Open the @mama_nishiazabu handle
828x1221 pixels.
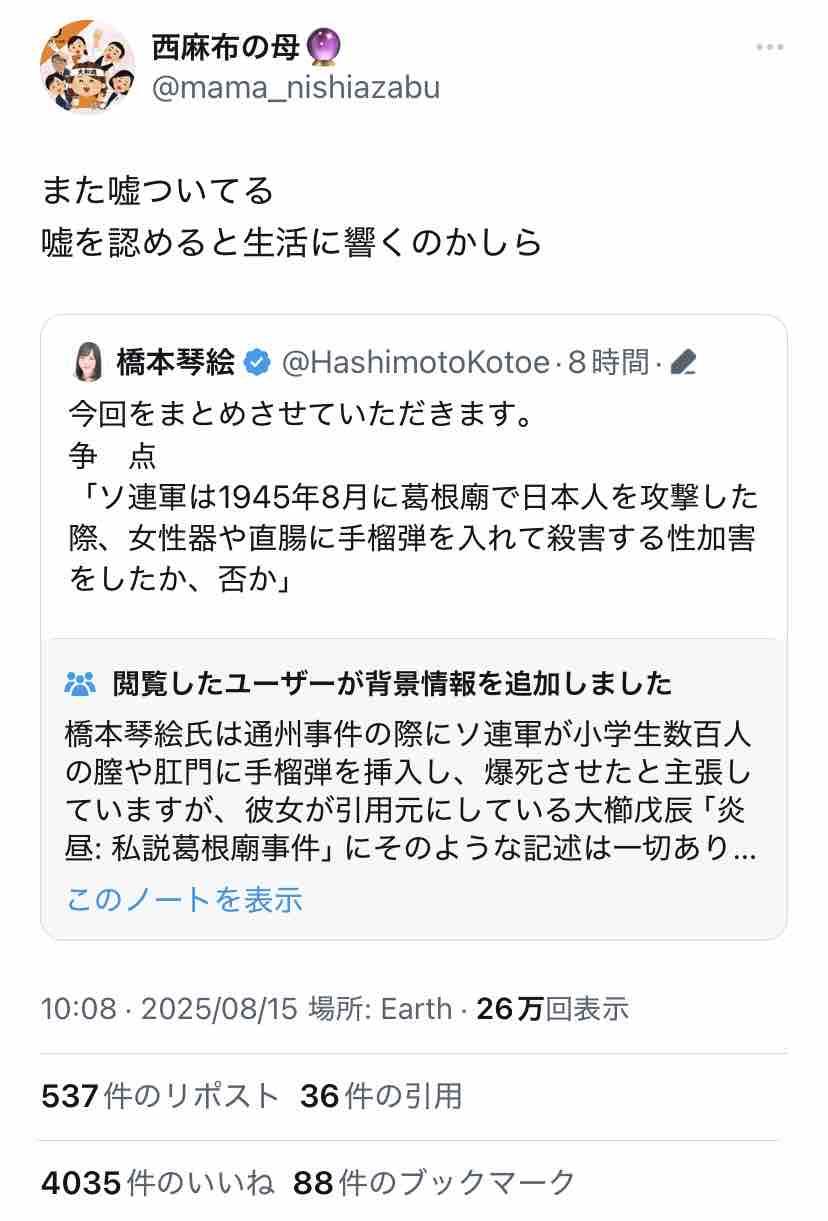(296, 87)
